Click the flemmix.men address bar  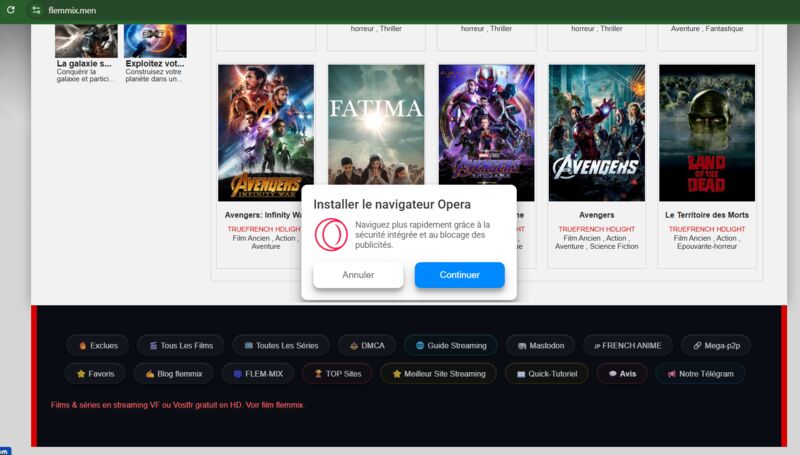coord(72,10)
